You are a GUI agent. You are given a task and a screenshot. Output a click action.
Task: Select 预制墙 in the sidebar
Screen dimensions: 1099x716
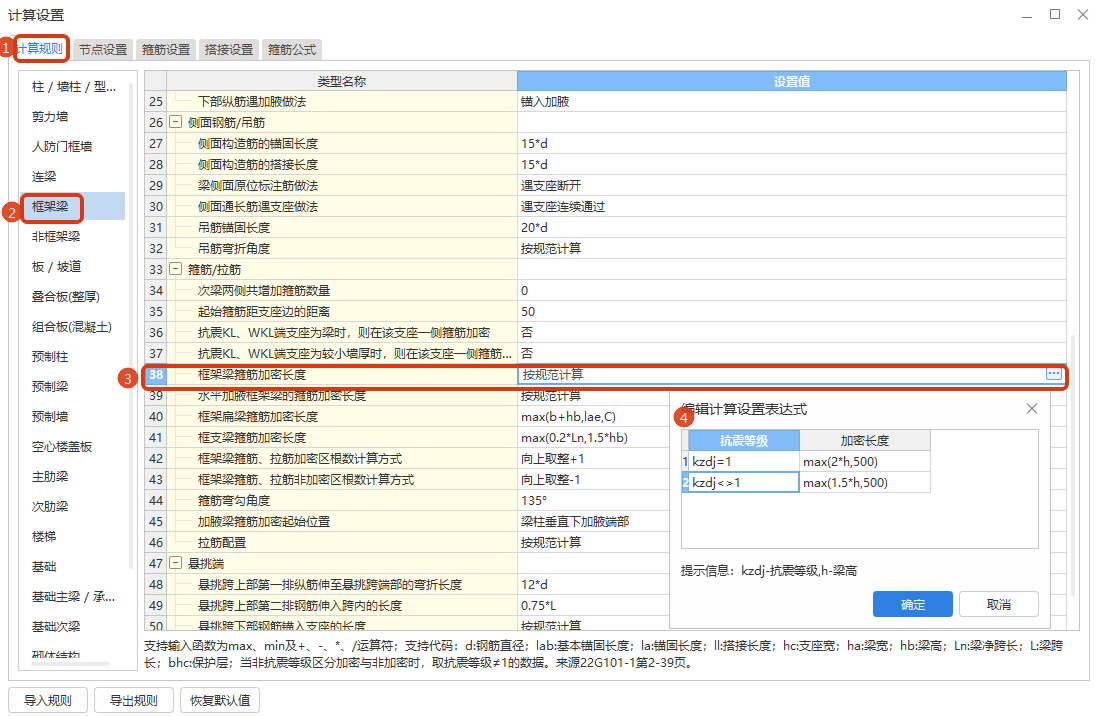point(73,417)
